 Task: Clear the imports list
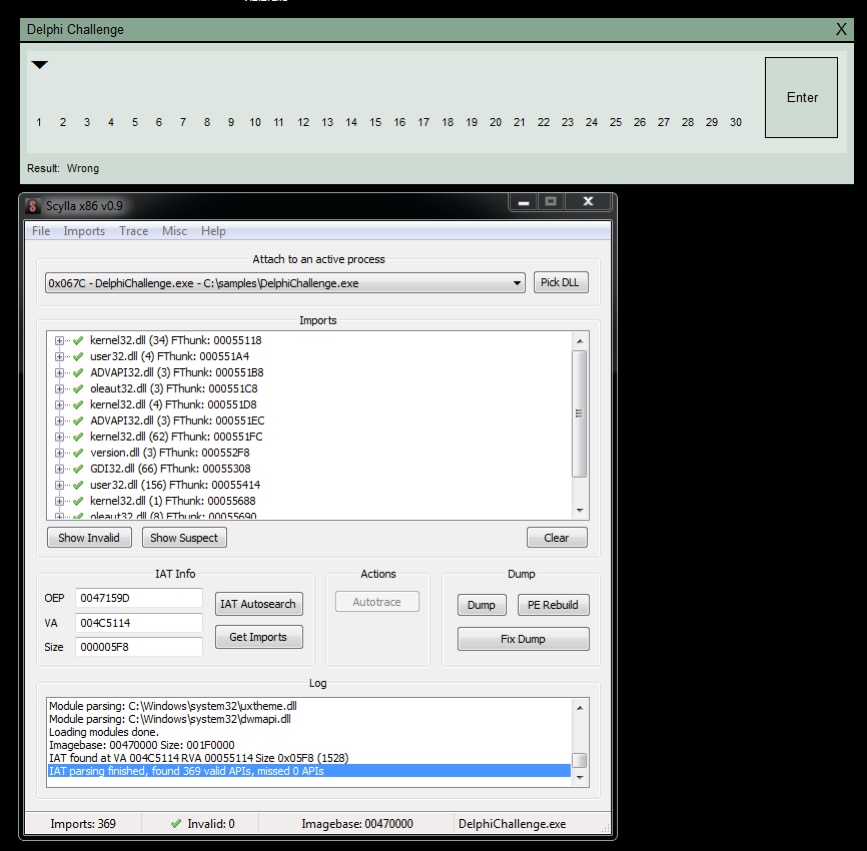(x=557, y=537)
